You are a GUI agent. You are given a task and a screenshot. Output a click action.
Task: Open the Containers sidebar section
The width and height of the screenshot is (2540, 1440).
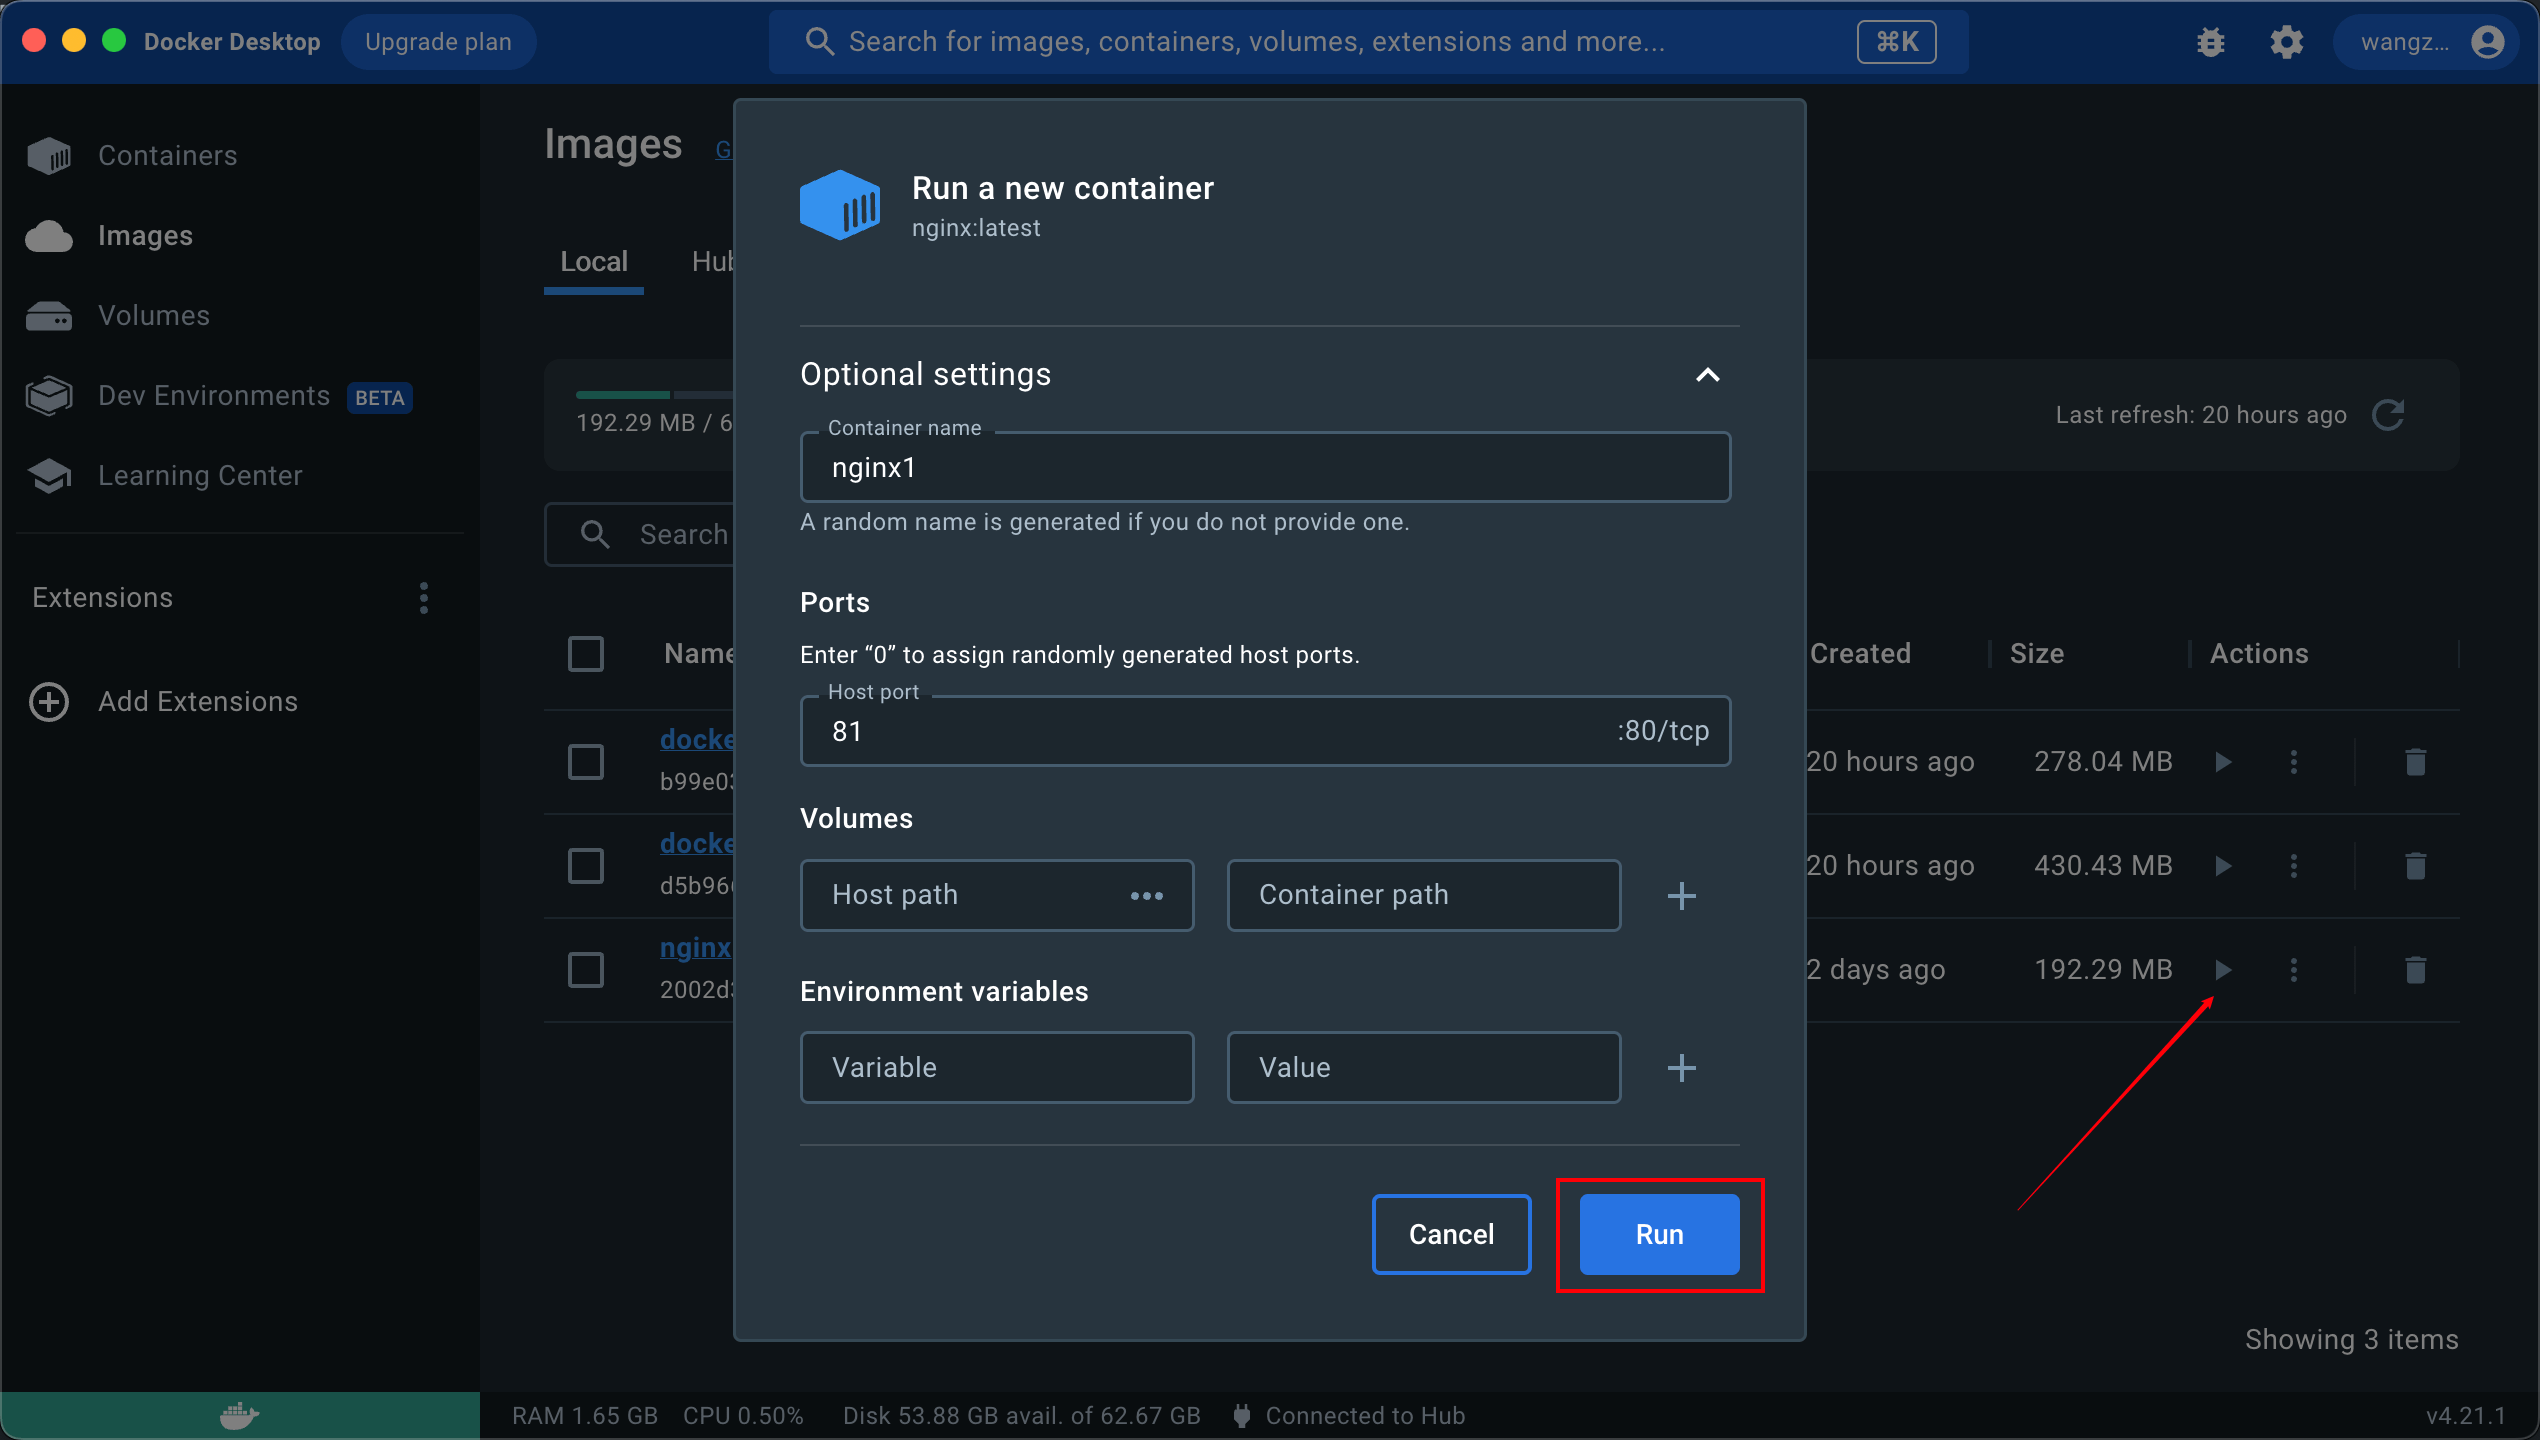point(167,155)
